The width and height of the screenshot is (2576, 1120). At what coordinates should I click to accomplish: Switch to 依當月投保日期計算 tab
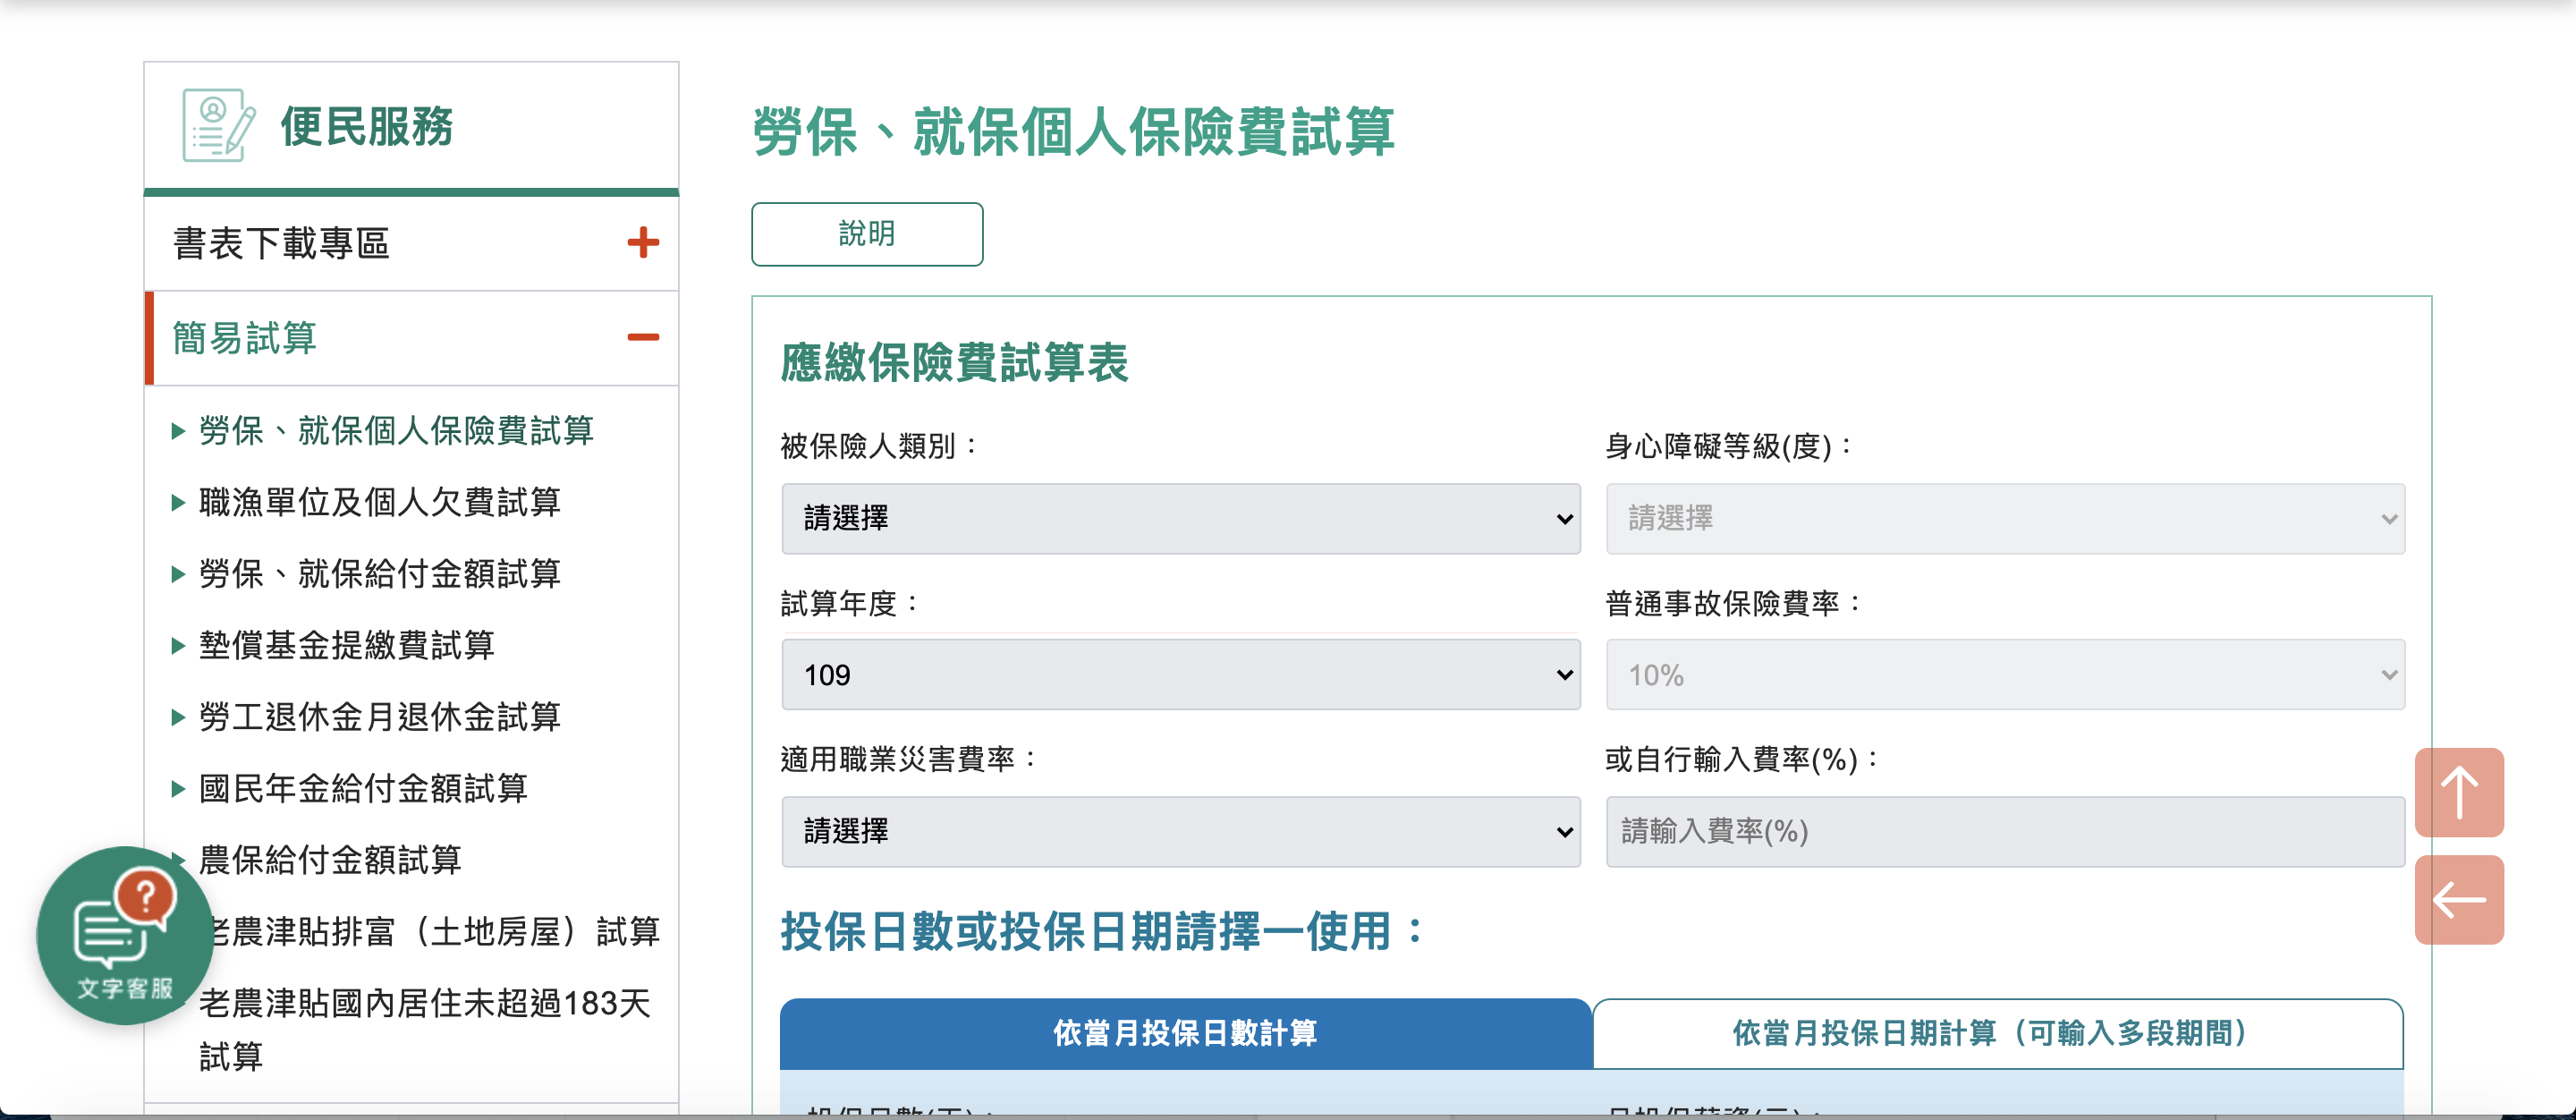[1996, 1033]
